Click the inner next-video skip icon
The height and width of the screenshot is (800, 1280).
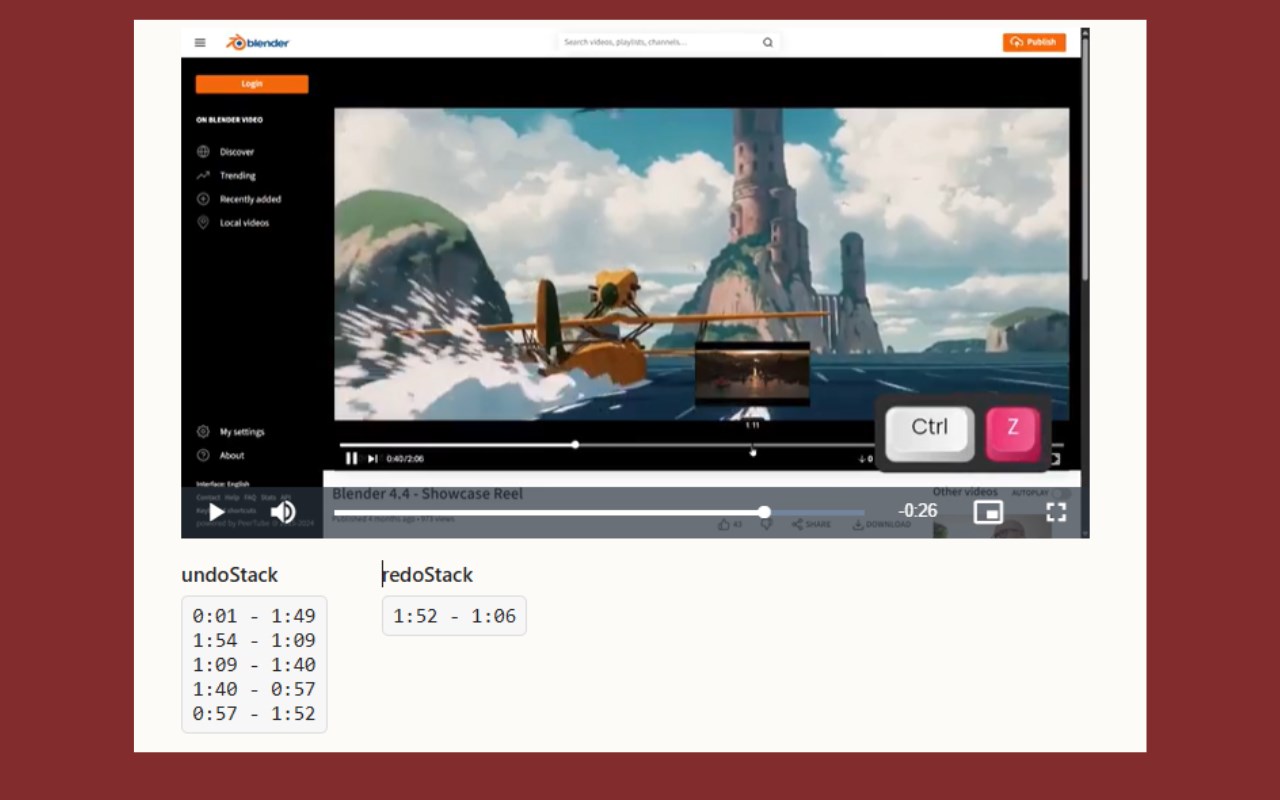pos(372,458)
